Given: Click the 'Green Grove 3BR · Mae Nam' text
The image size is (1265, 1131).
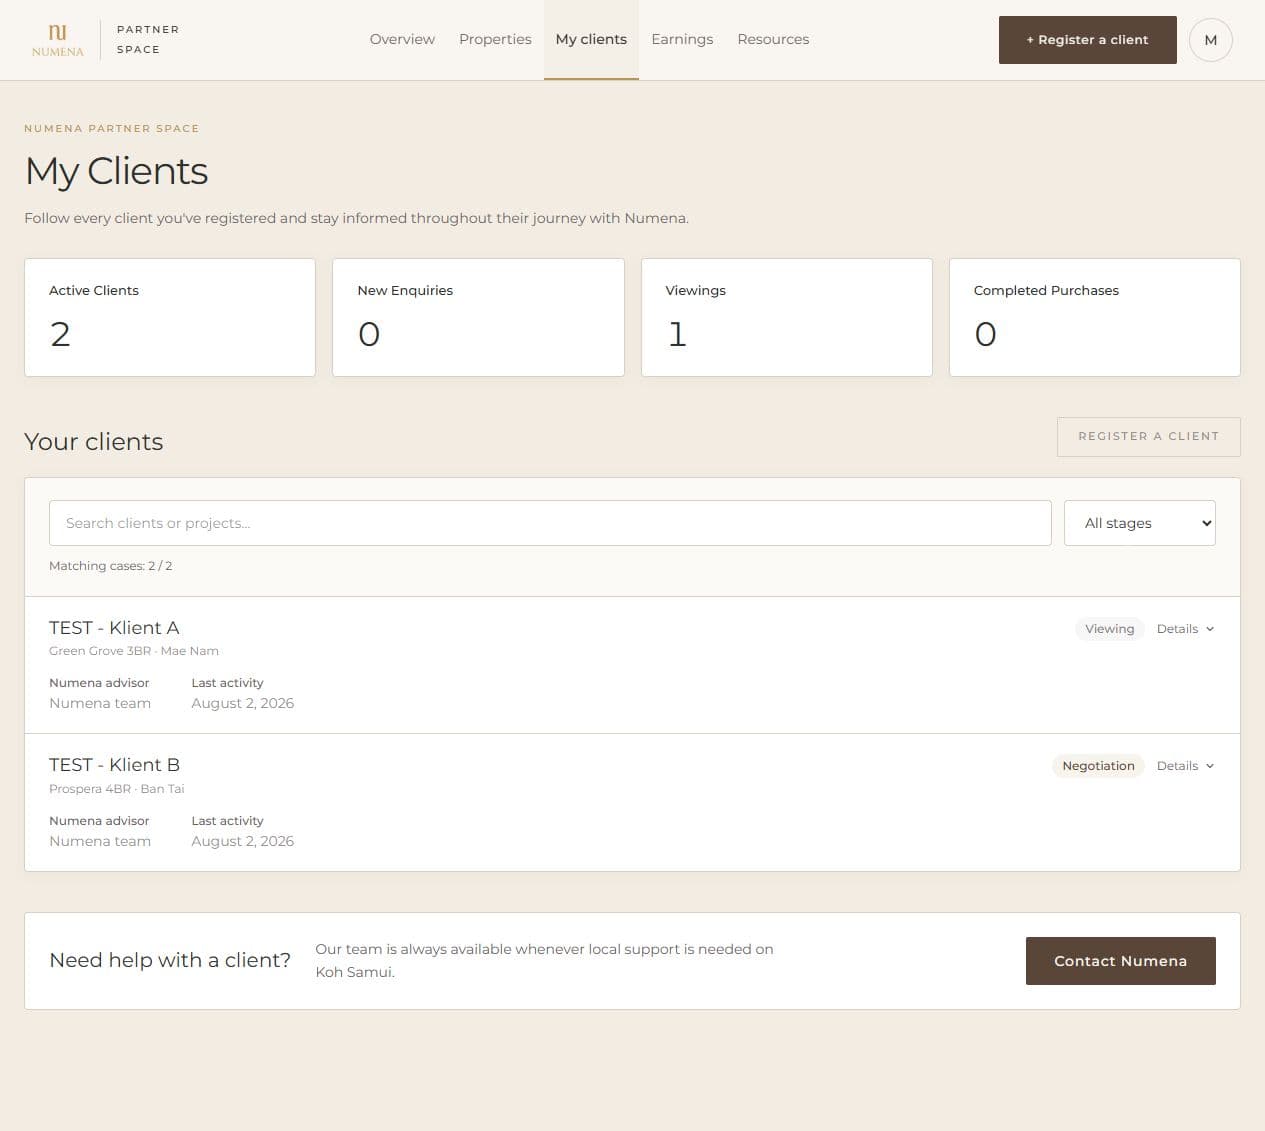Looking at the screenshot, I should click(x=134, y=651).
